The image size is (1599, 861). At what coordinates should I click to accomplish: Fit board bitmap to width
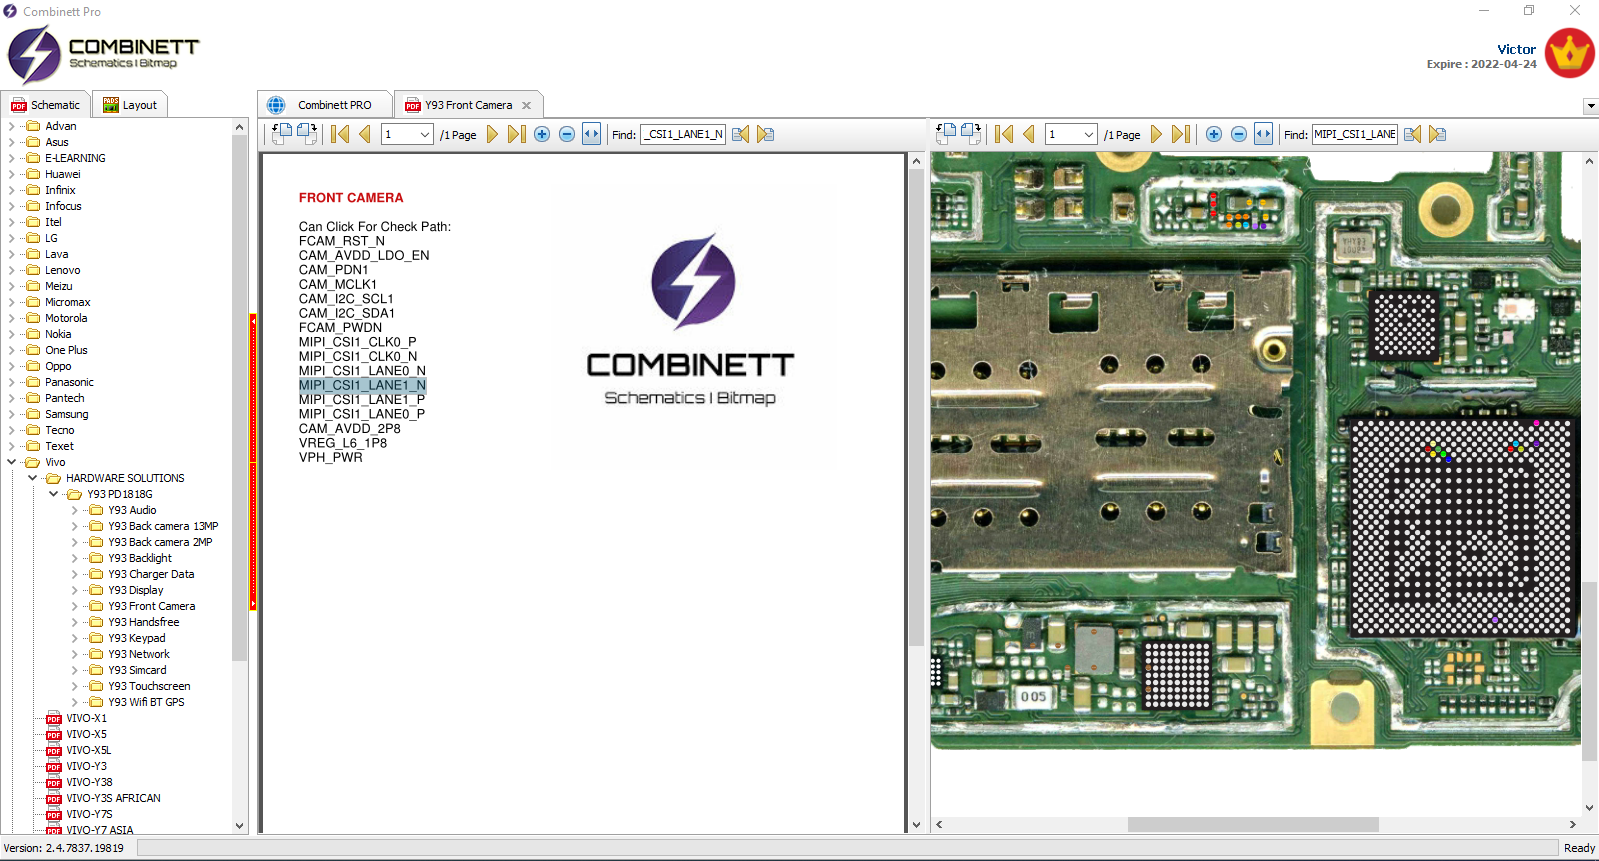tap(1264, 134)
